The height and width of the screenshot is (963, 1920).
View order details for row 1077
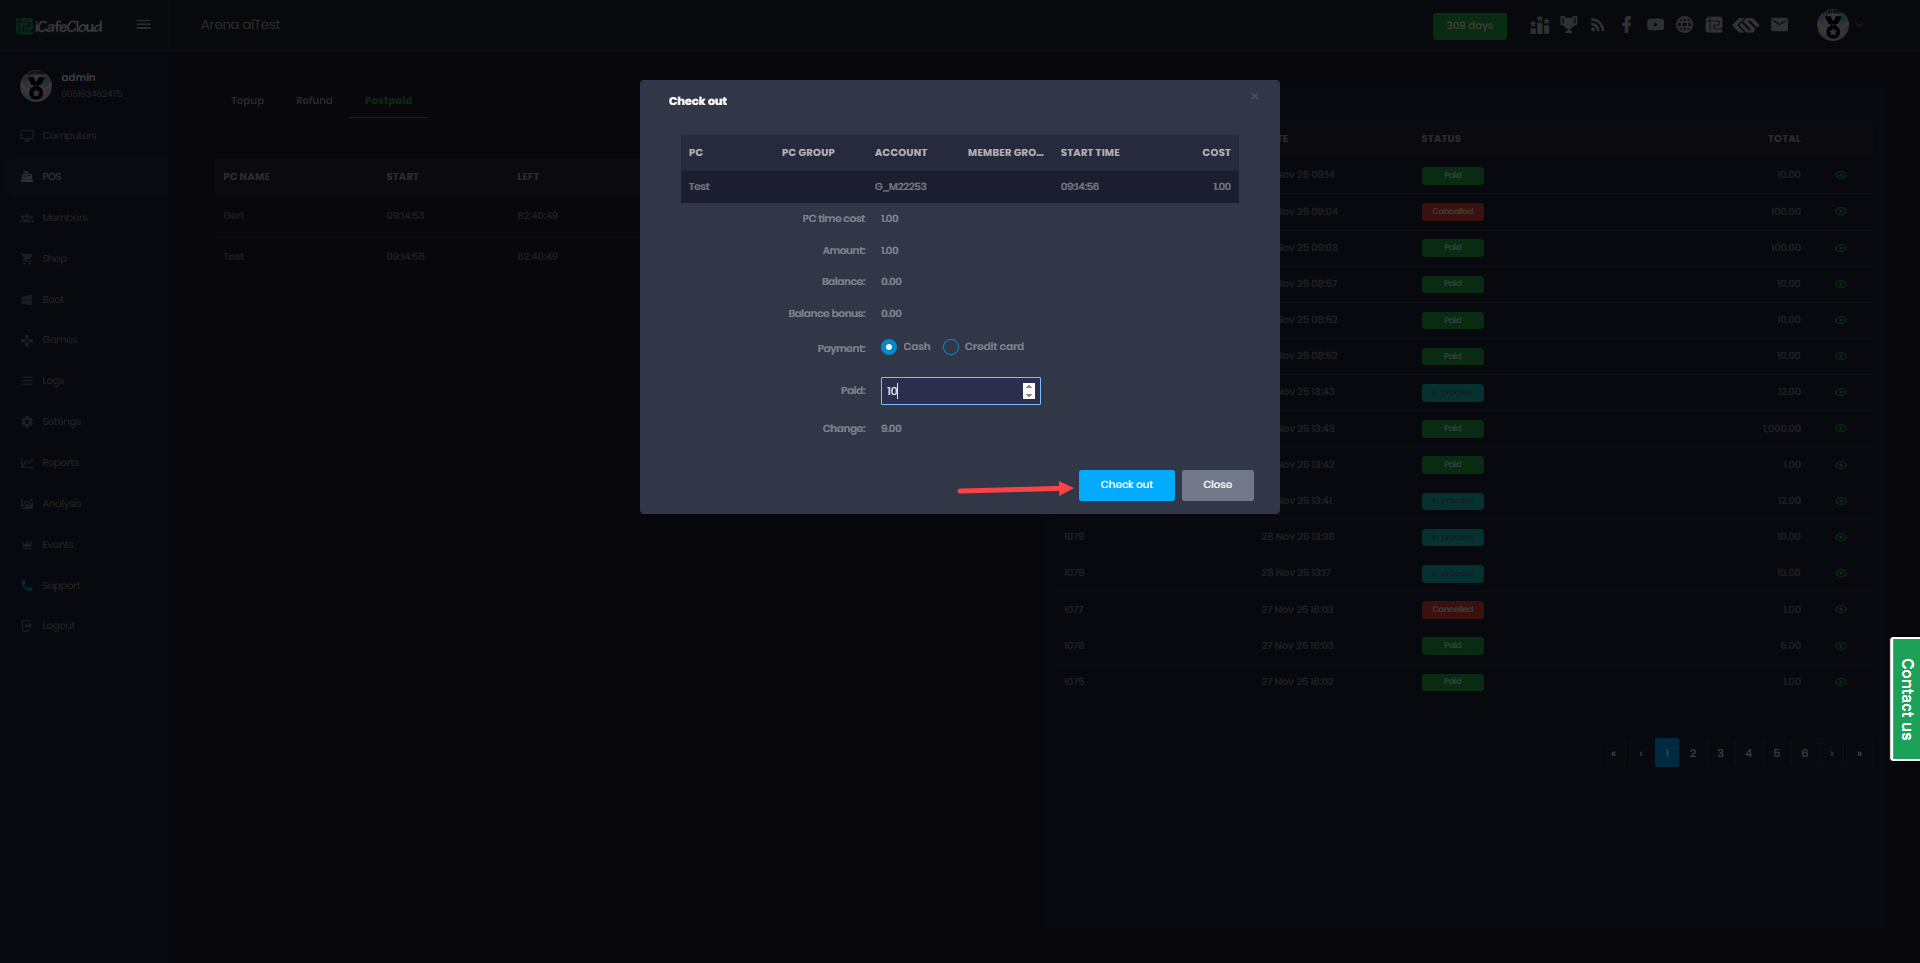click(1841, 609)
